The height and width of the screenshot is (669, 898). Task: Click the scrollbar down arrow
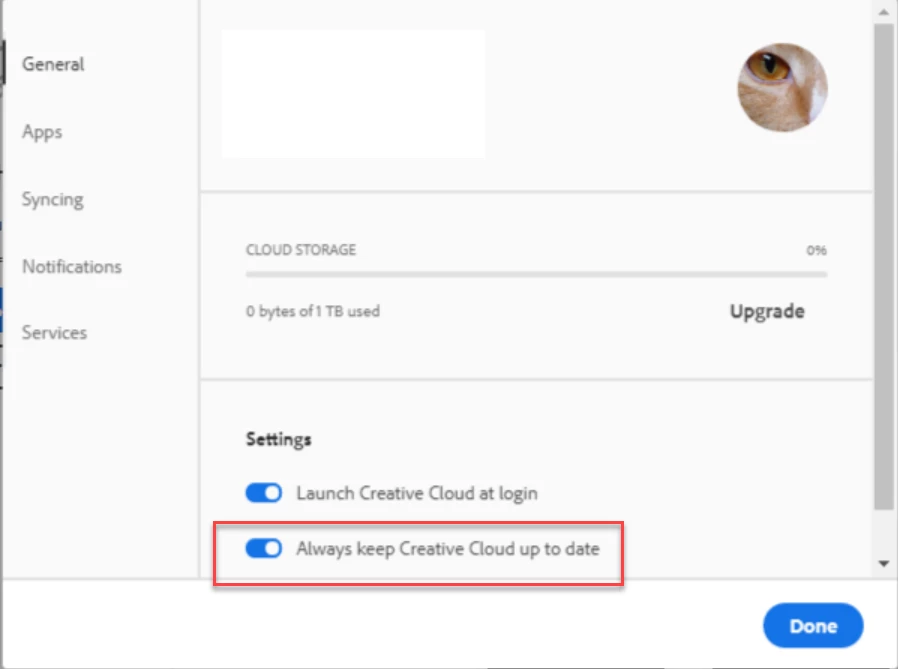(x=884, y=564)
